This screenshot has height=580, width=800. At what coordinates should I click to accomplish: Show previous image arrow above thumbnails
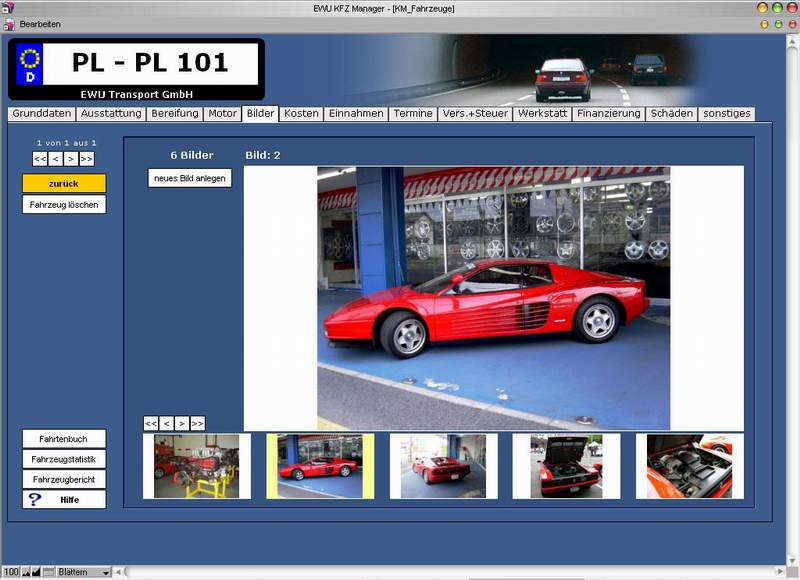coord(166,423)
